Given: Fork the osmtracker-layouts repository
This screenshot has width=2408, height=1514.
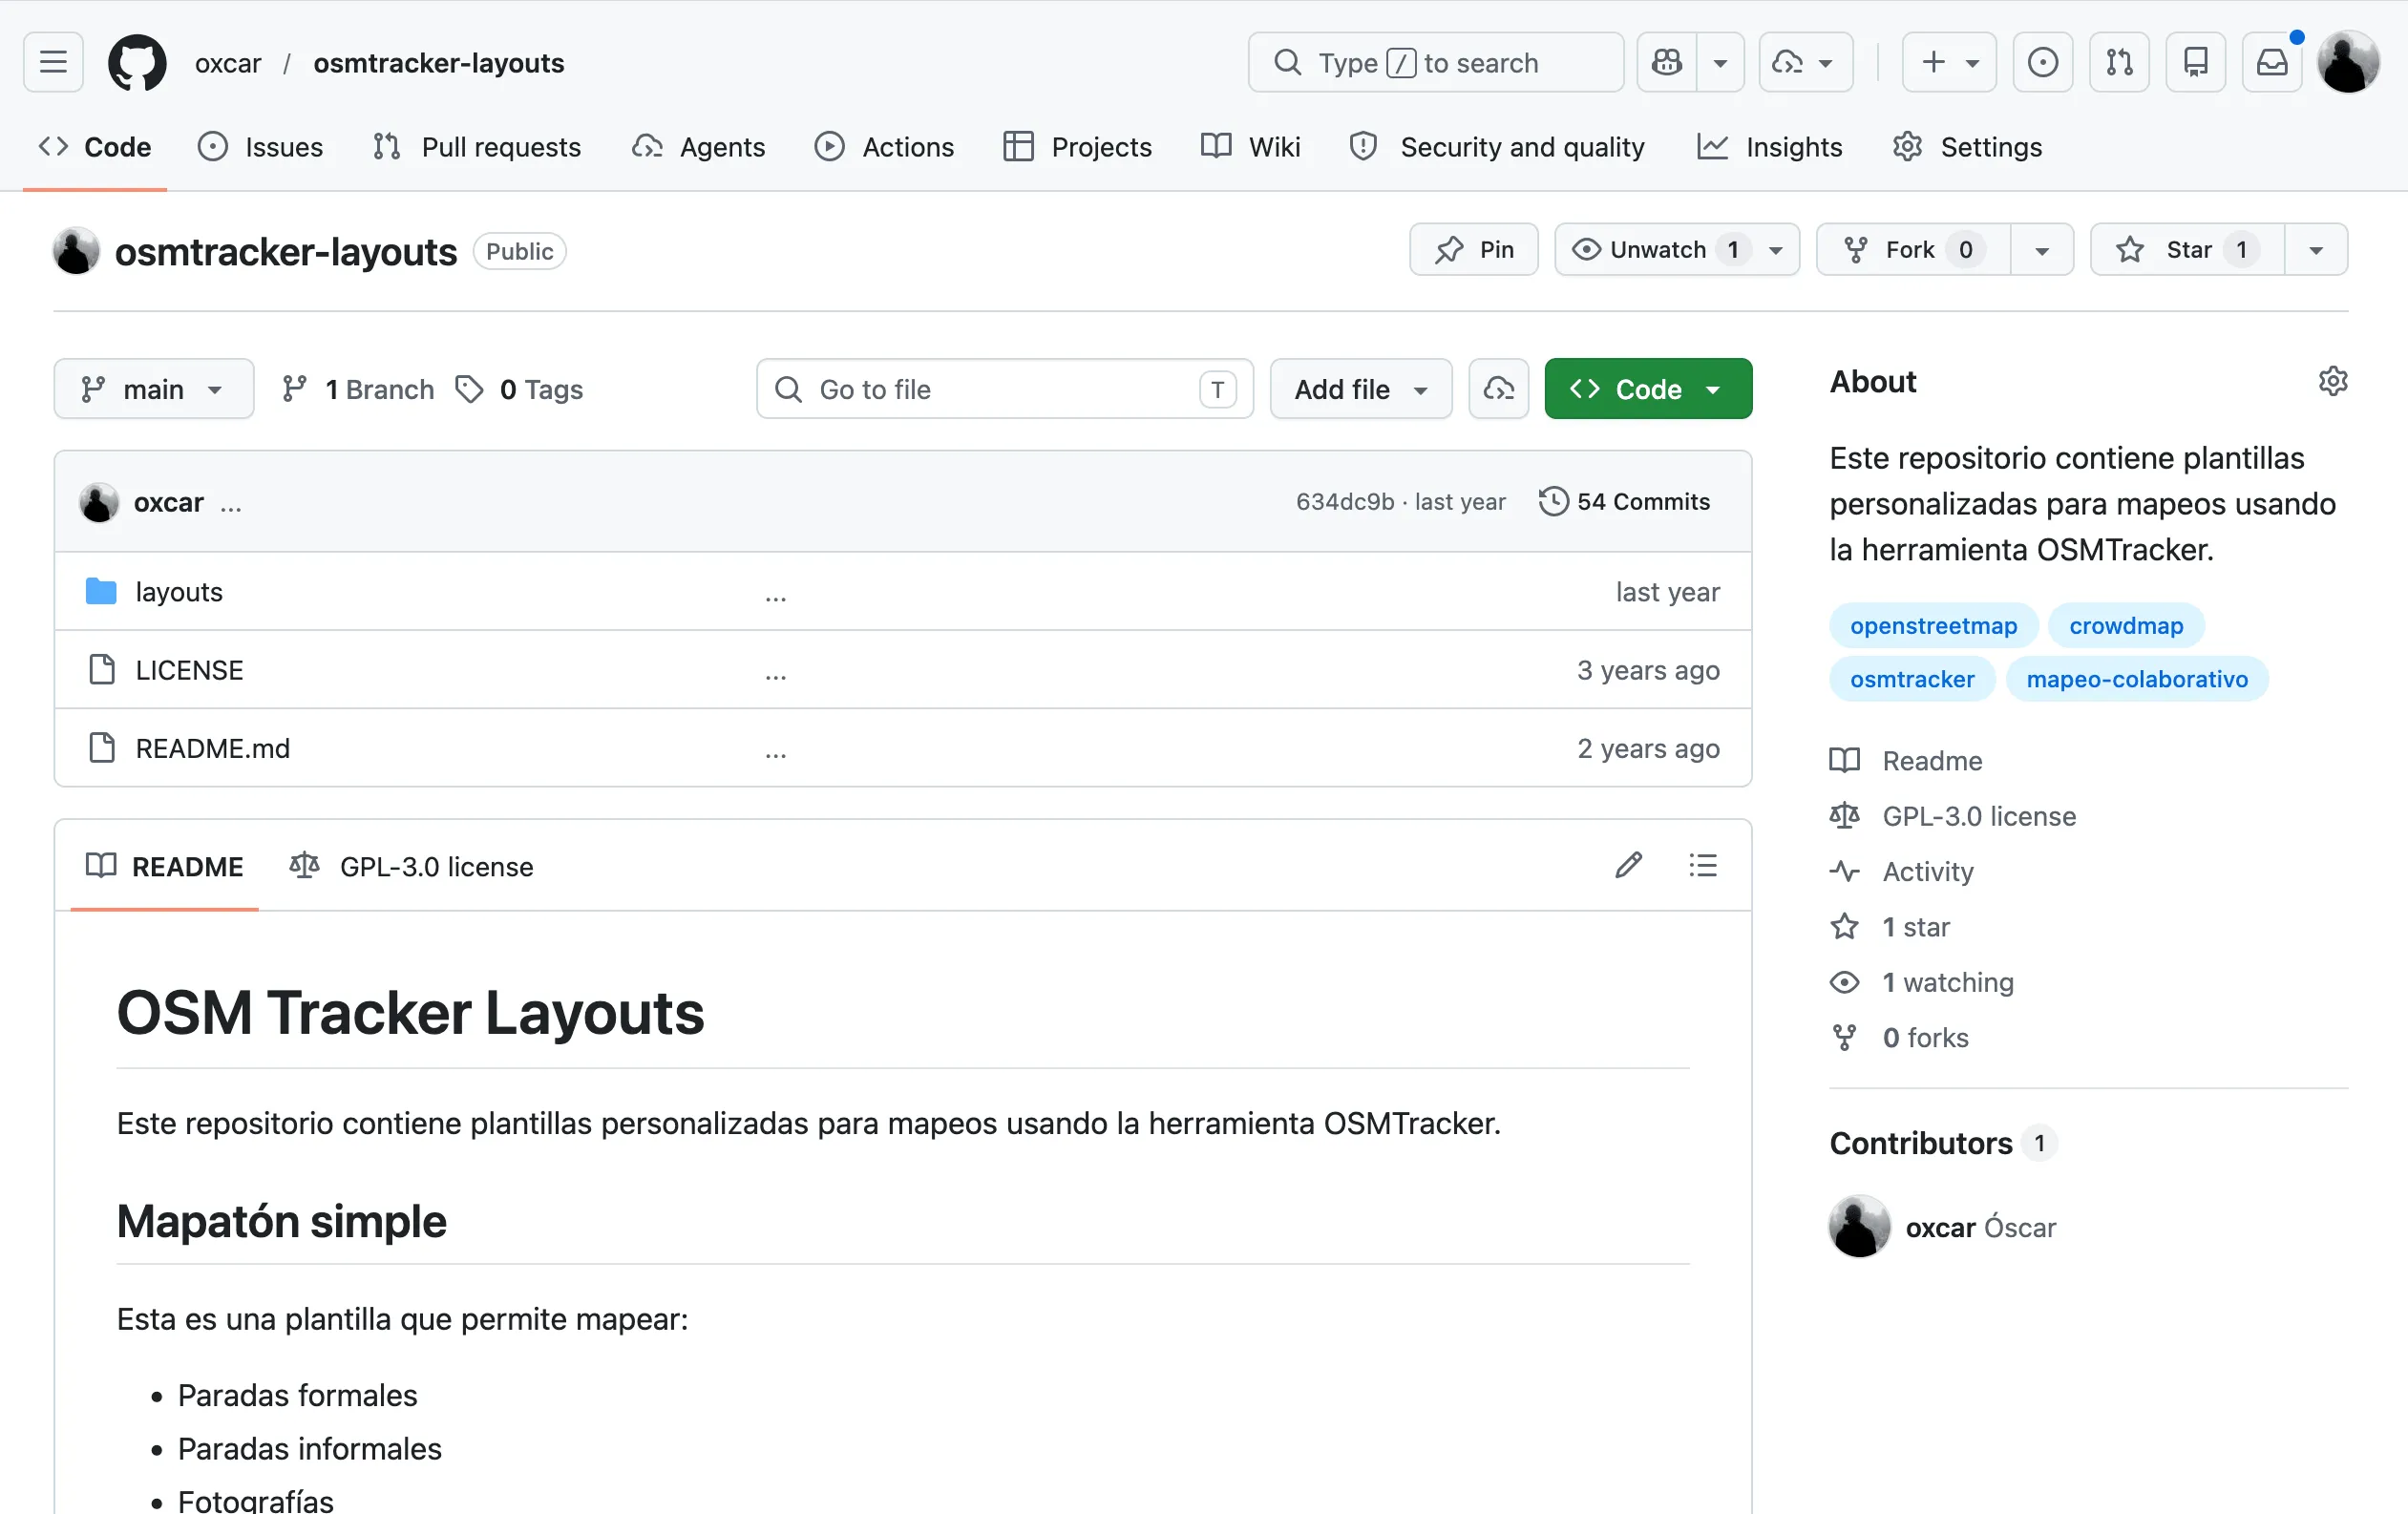Looking at the screenshot, I should (1913, 249).
